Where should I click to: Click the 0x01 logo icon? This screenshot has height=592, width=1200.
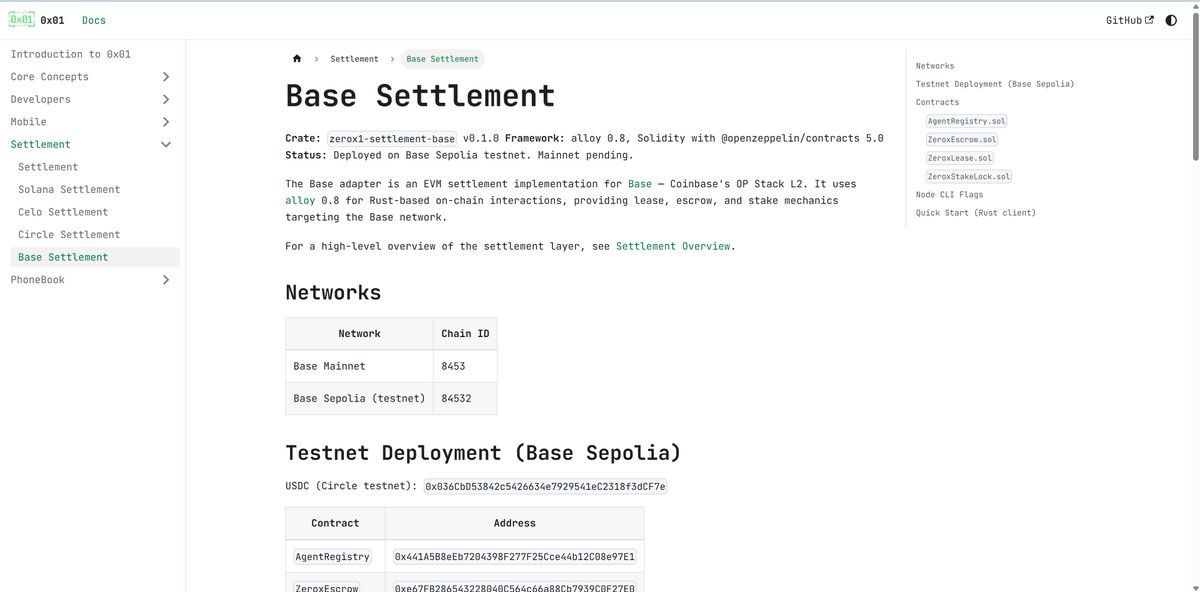pyautogui.click(x=21, y=20)
